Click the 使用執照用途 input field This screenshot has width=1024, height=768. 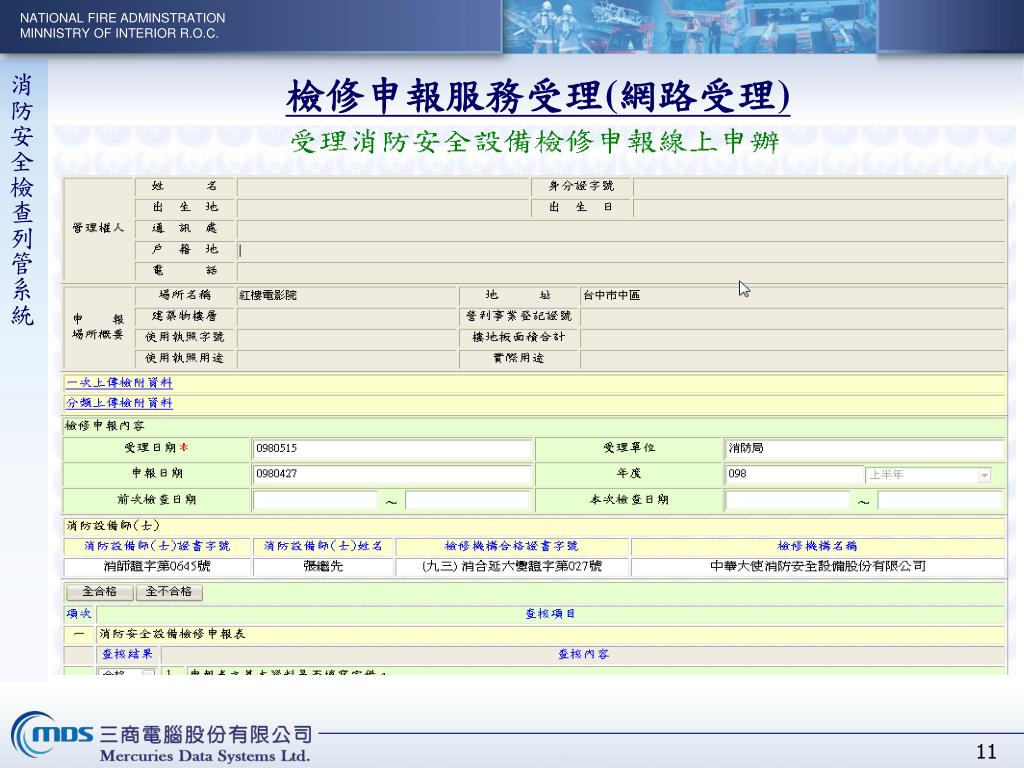coord(347,359)
